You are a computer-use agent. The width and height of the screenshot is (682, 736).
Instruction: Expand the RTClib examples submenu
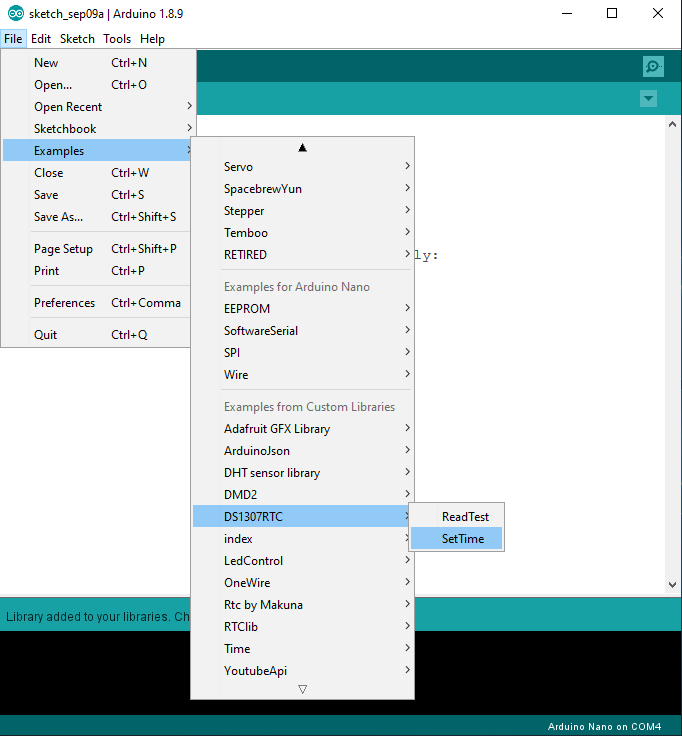pos(302,627)
